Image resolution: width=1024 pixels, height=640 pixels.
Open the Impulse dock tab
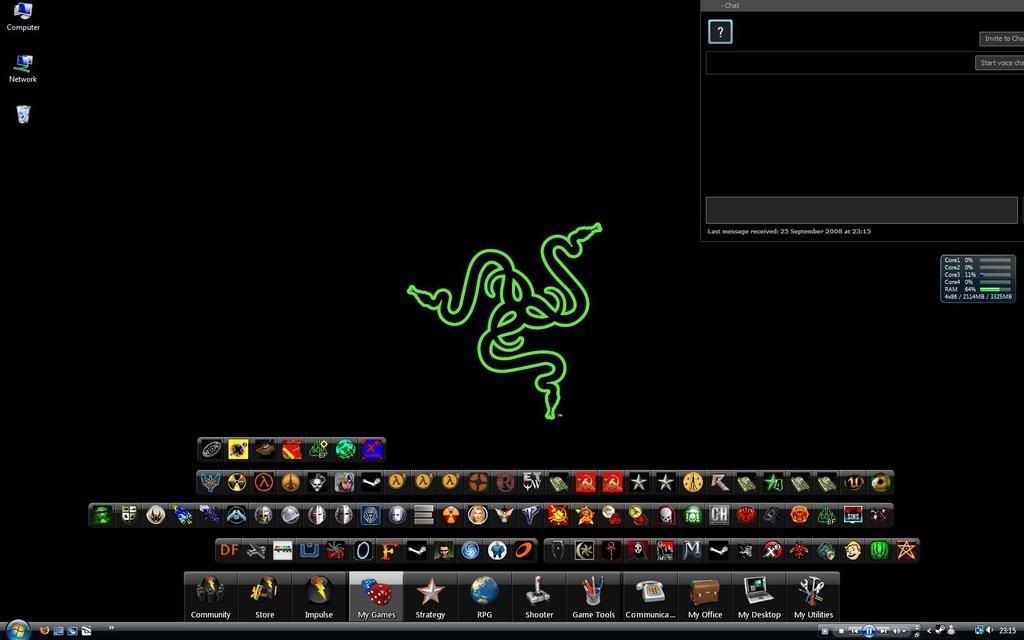(x=319, y=596)
